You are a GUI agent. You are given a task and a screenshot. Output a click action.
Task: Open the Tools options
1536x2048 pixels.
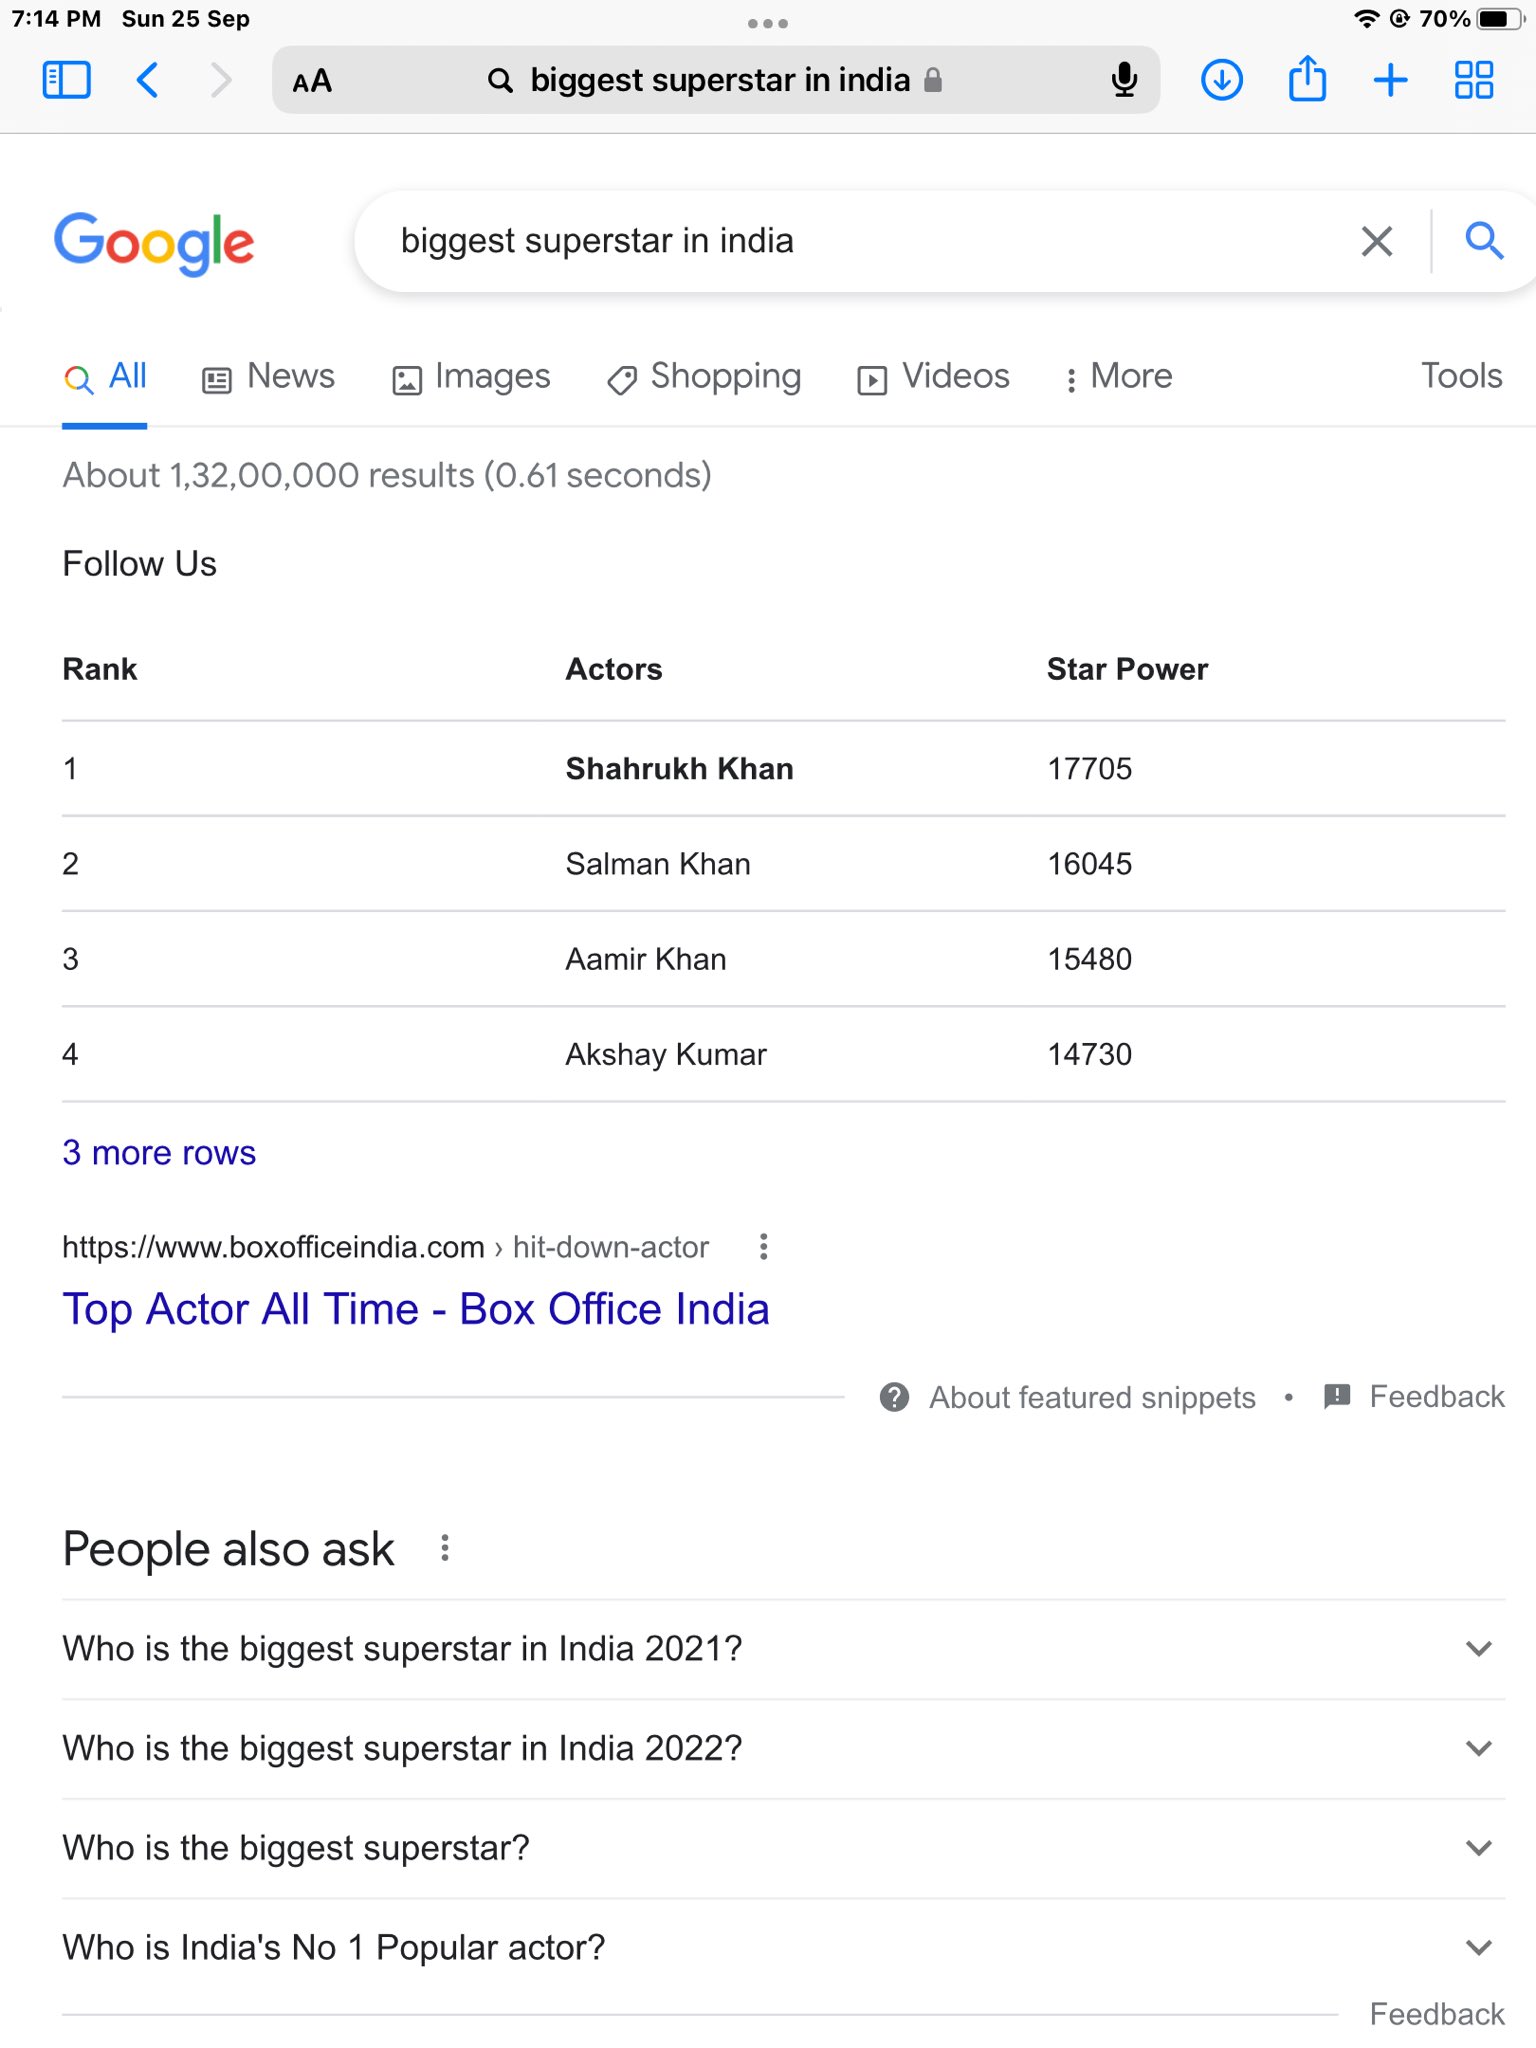(1462, 376)
